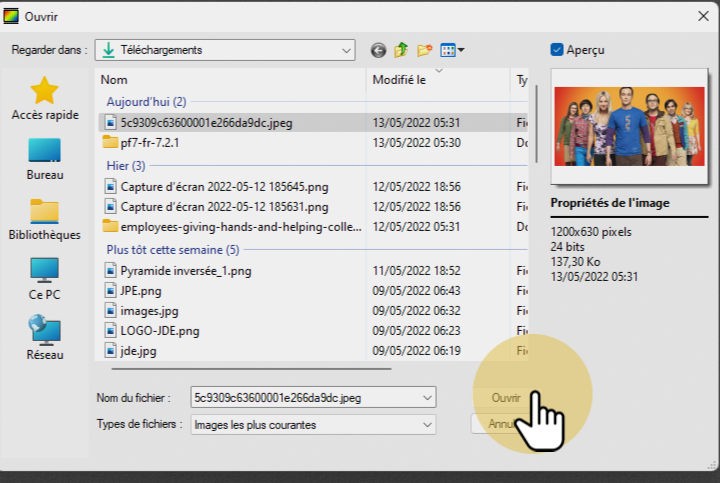Screen dimensions: 720x483
Task: Click the image preview thumbnail
Action: (629, 126)
